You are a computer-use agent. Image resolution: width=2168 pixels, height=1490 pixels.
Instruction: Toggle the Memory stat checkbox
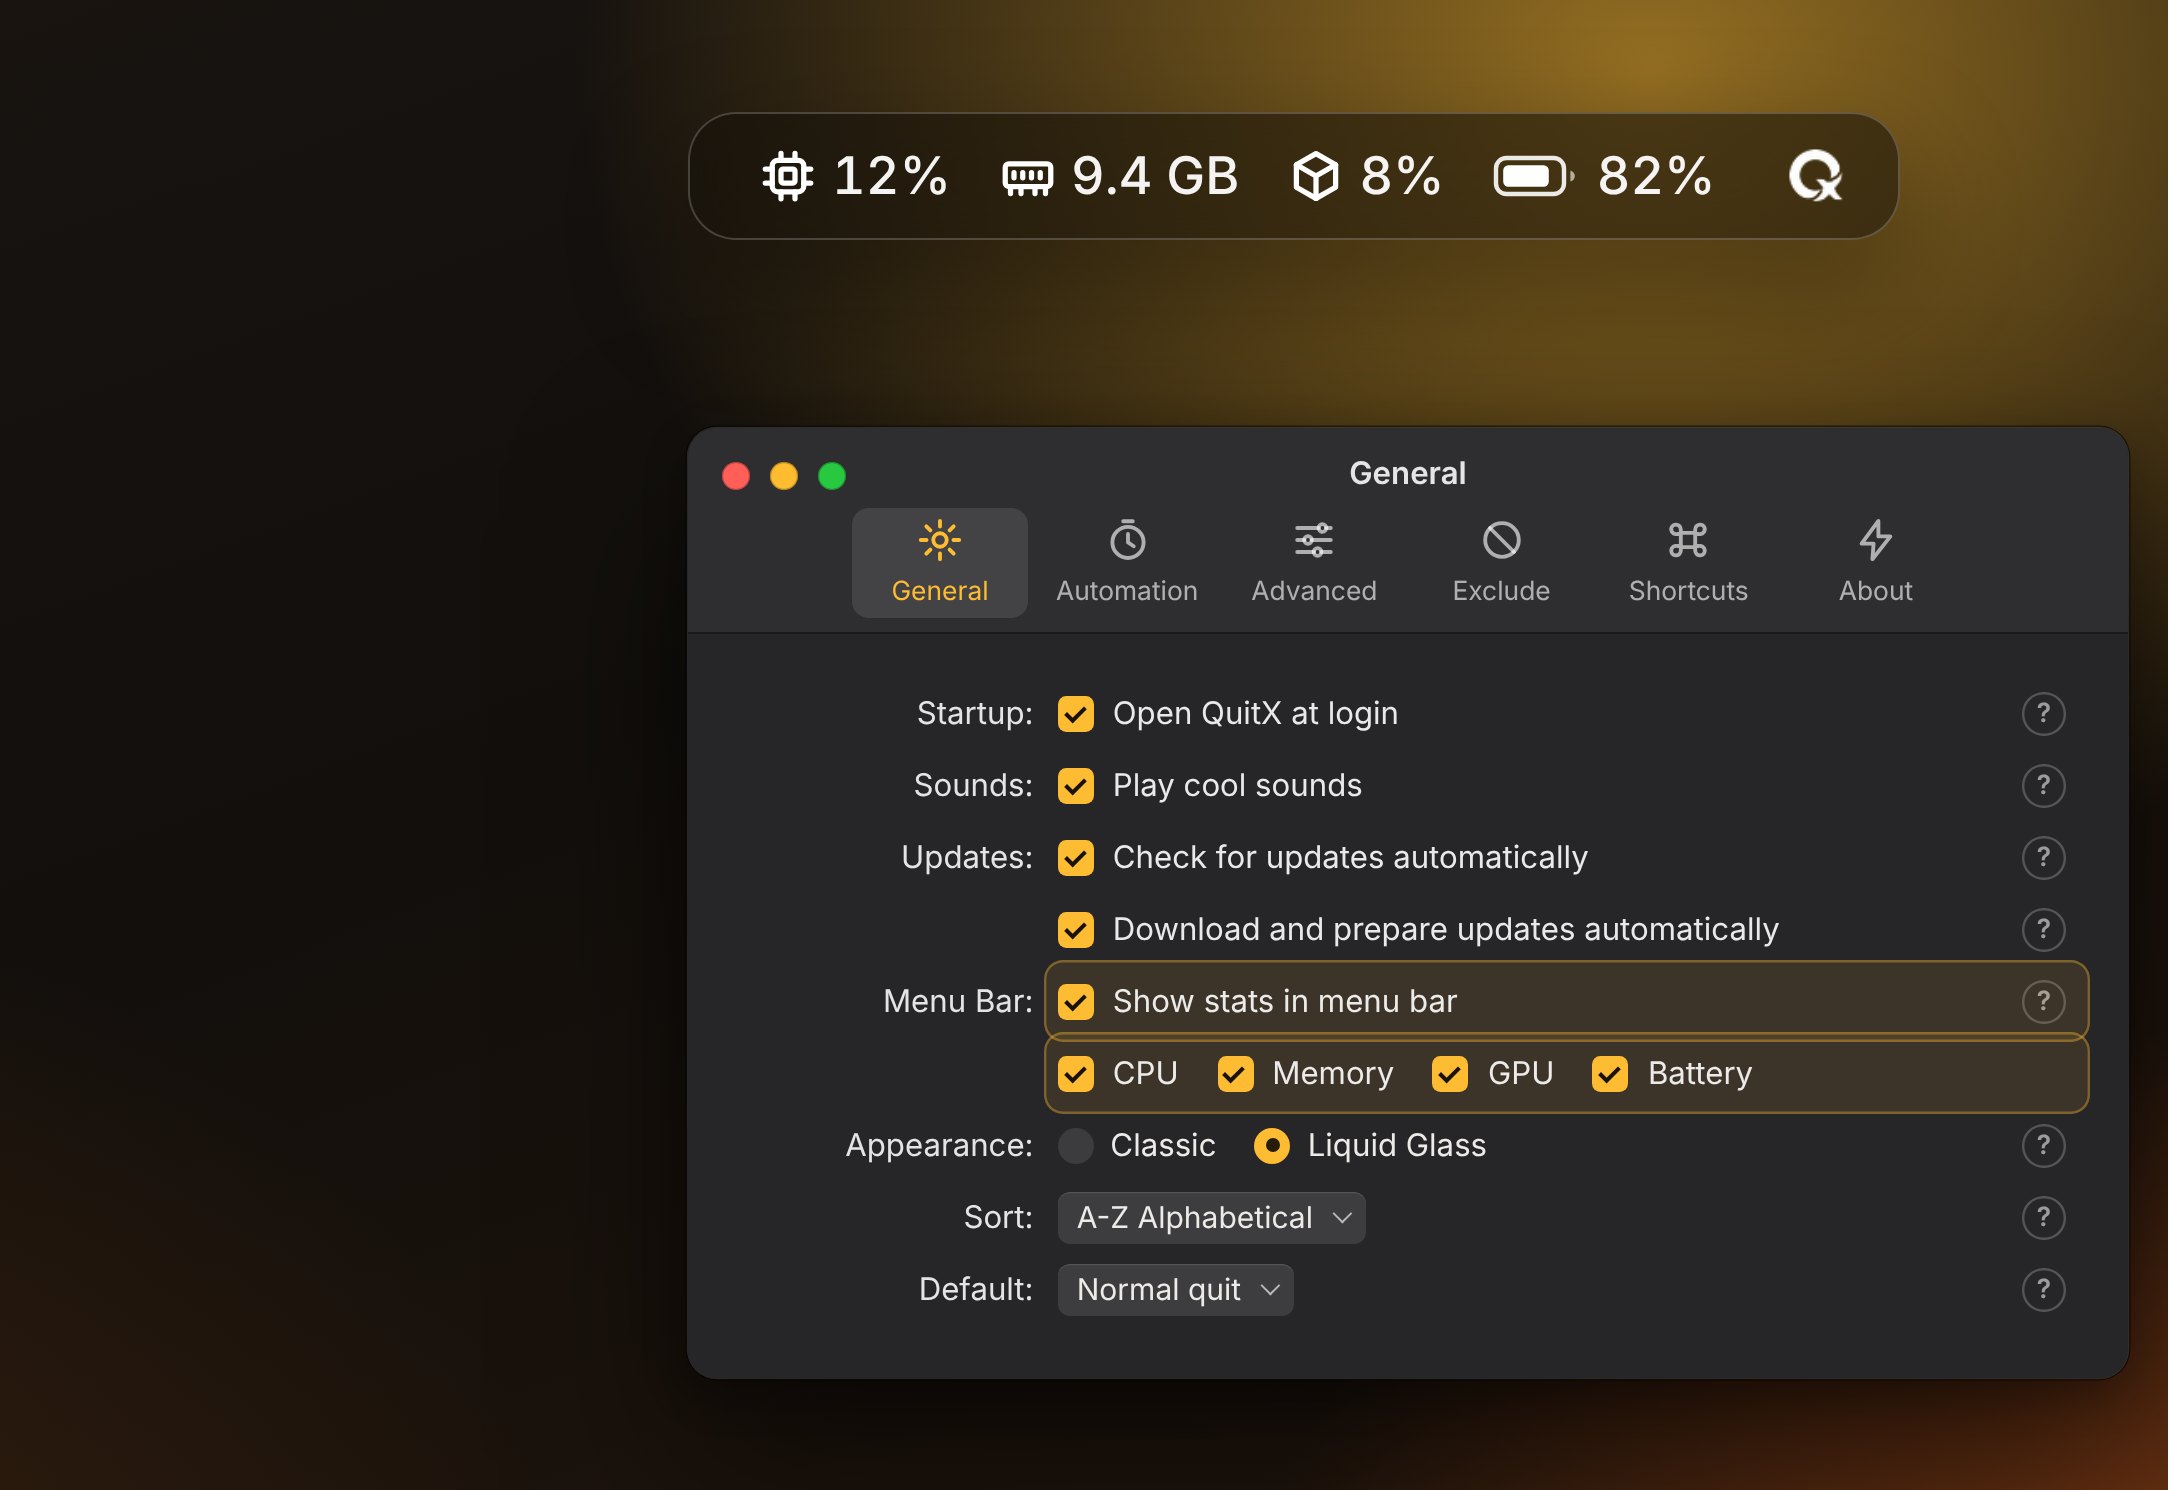(1236, 1074)
